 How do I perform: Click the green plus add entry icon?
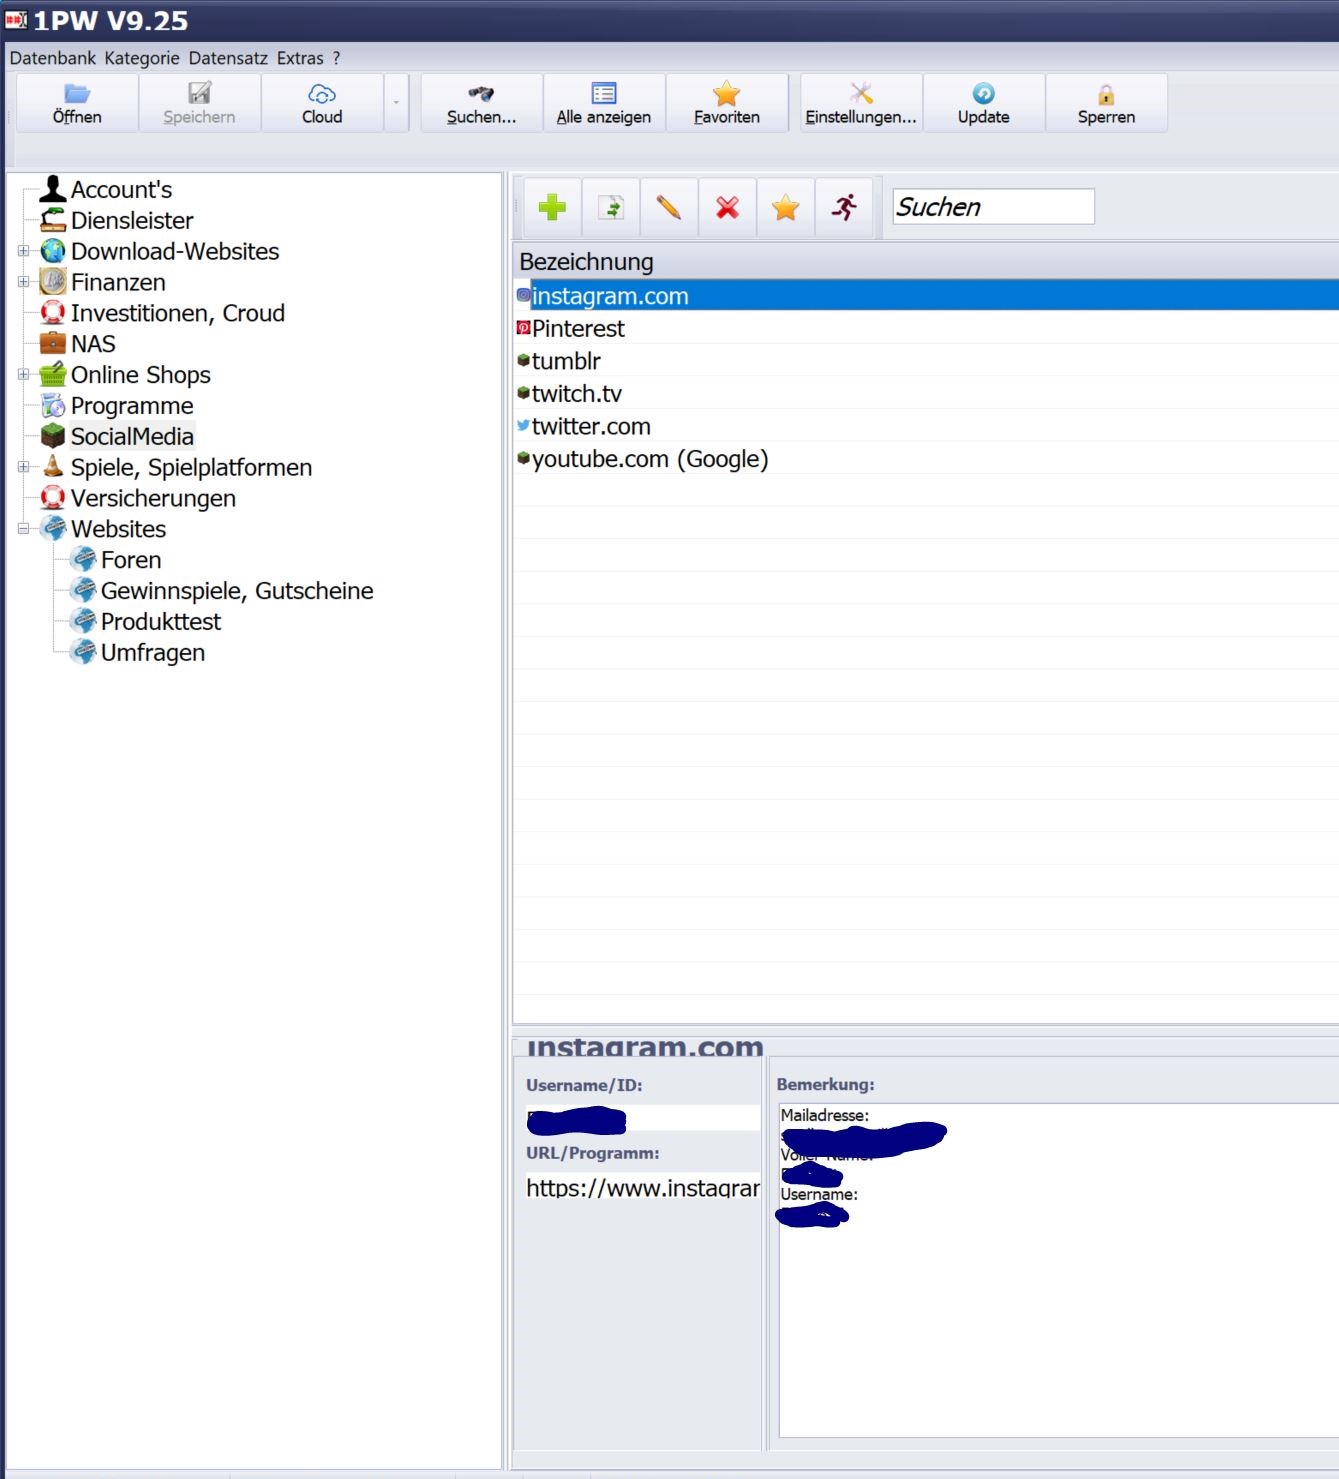click(x=552, y=207)
